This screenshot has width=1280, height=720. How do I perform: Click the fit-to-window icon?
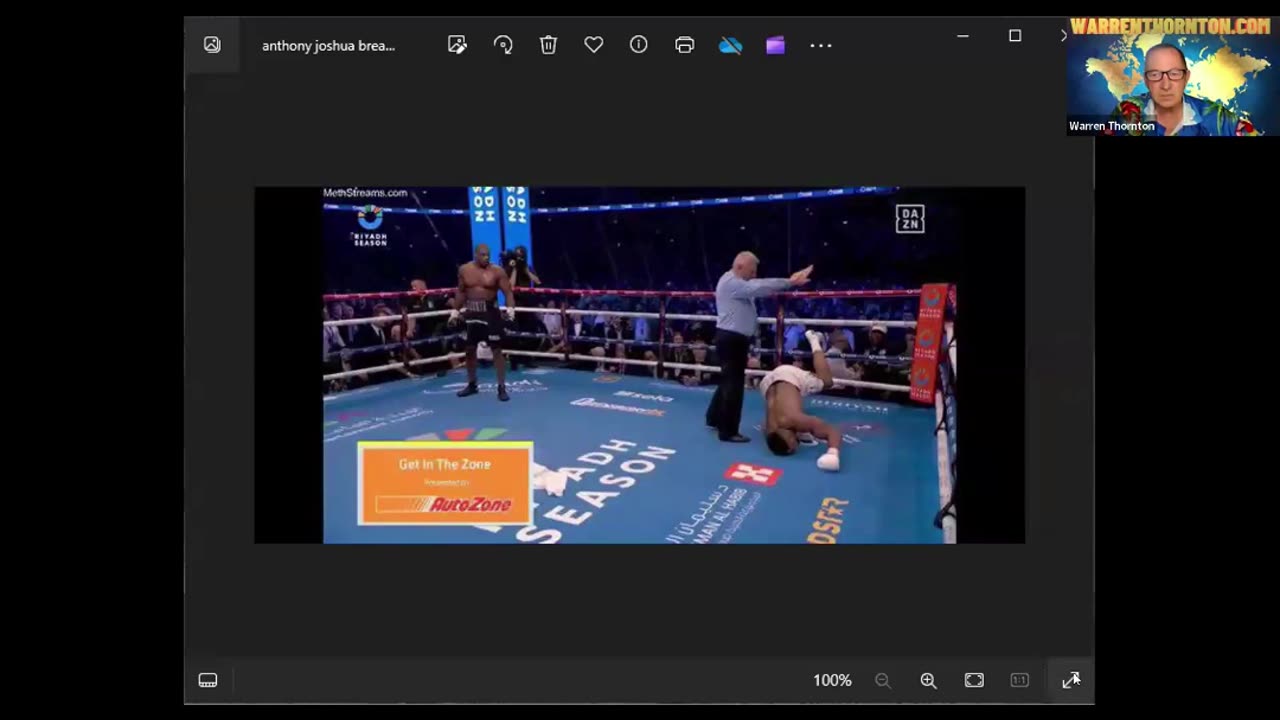pyautogui.click(x=974, y=680)
